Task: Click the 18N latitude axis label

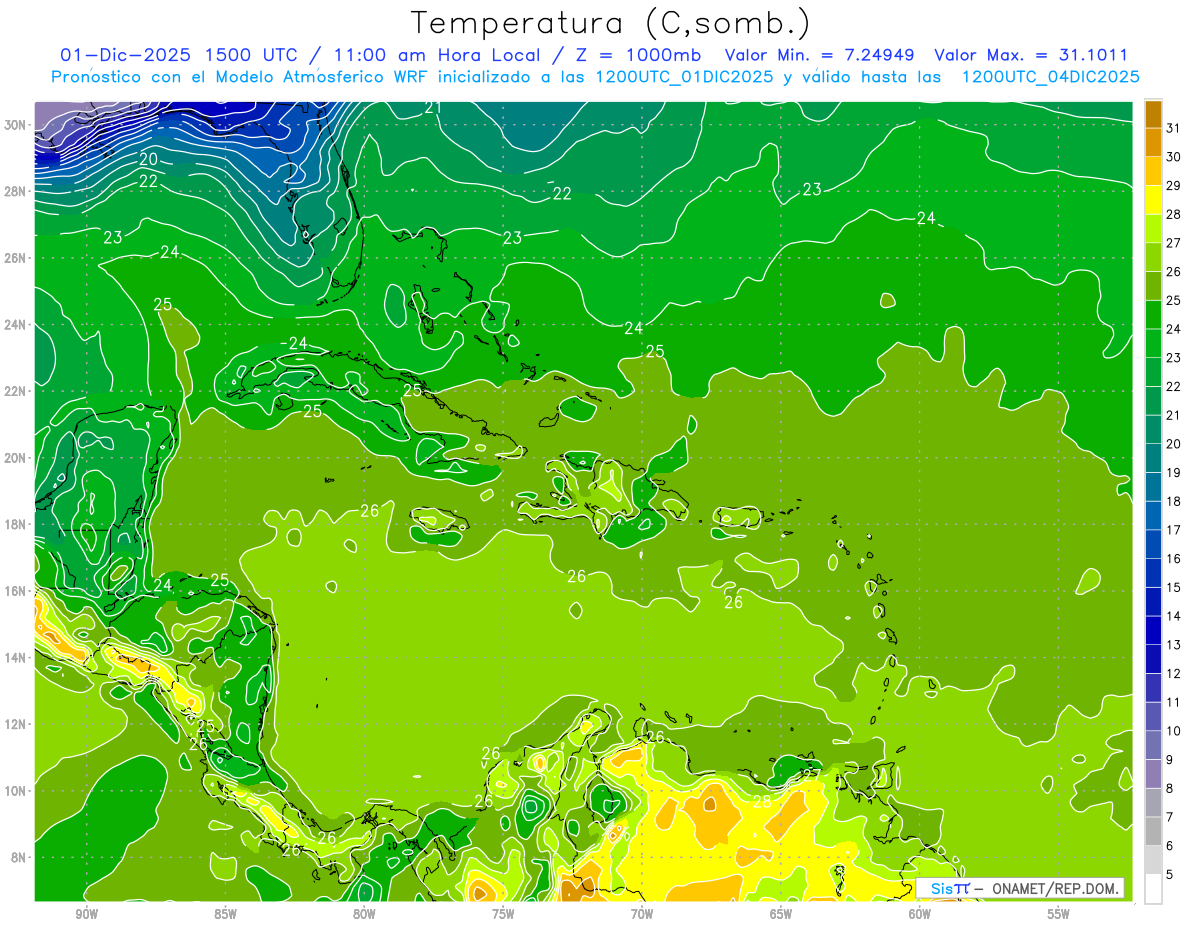Action: click(x=16, y=524)
